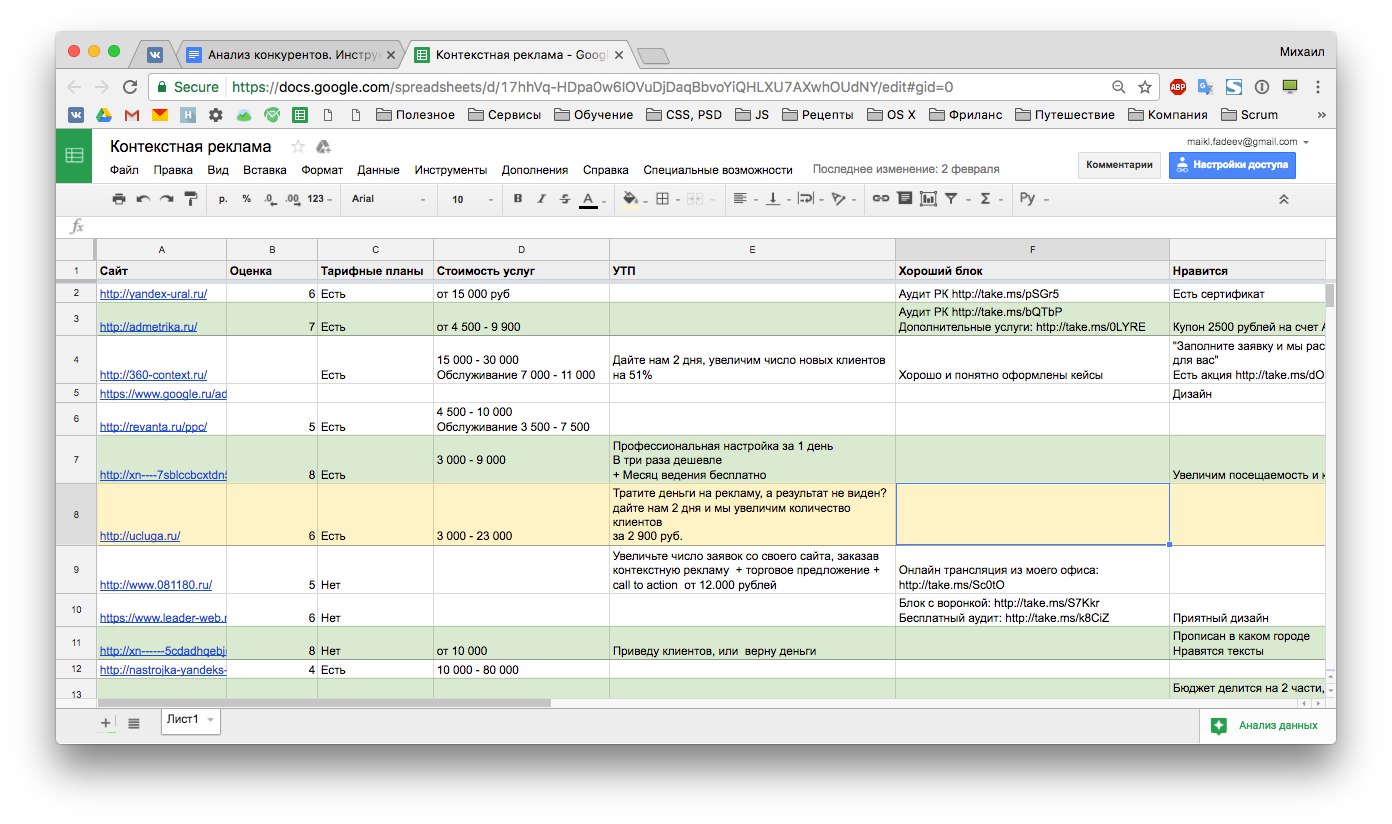Open the Формат menu

pyautogui.click(x=322, y=170)
